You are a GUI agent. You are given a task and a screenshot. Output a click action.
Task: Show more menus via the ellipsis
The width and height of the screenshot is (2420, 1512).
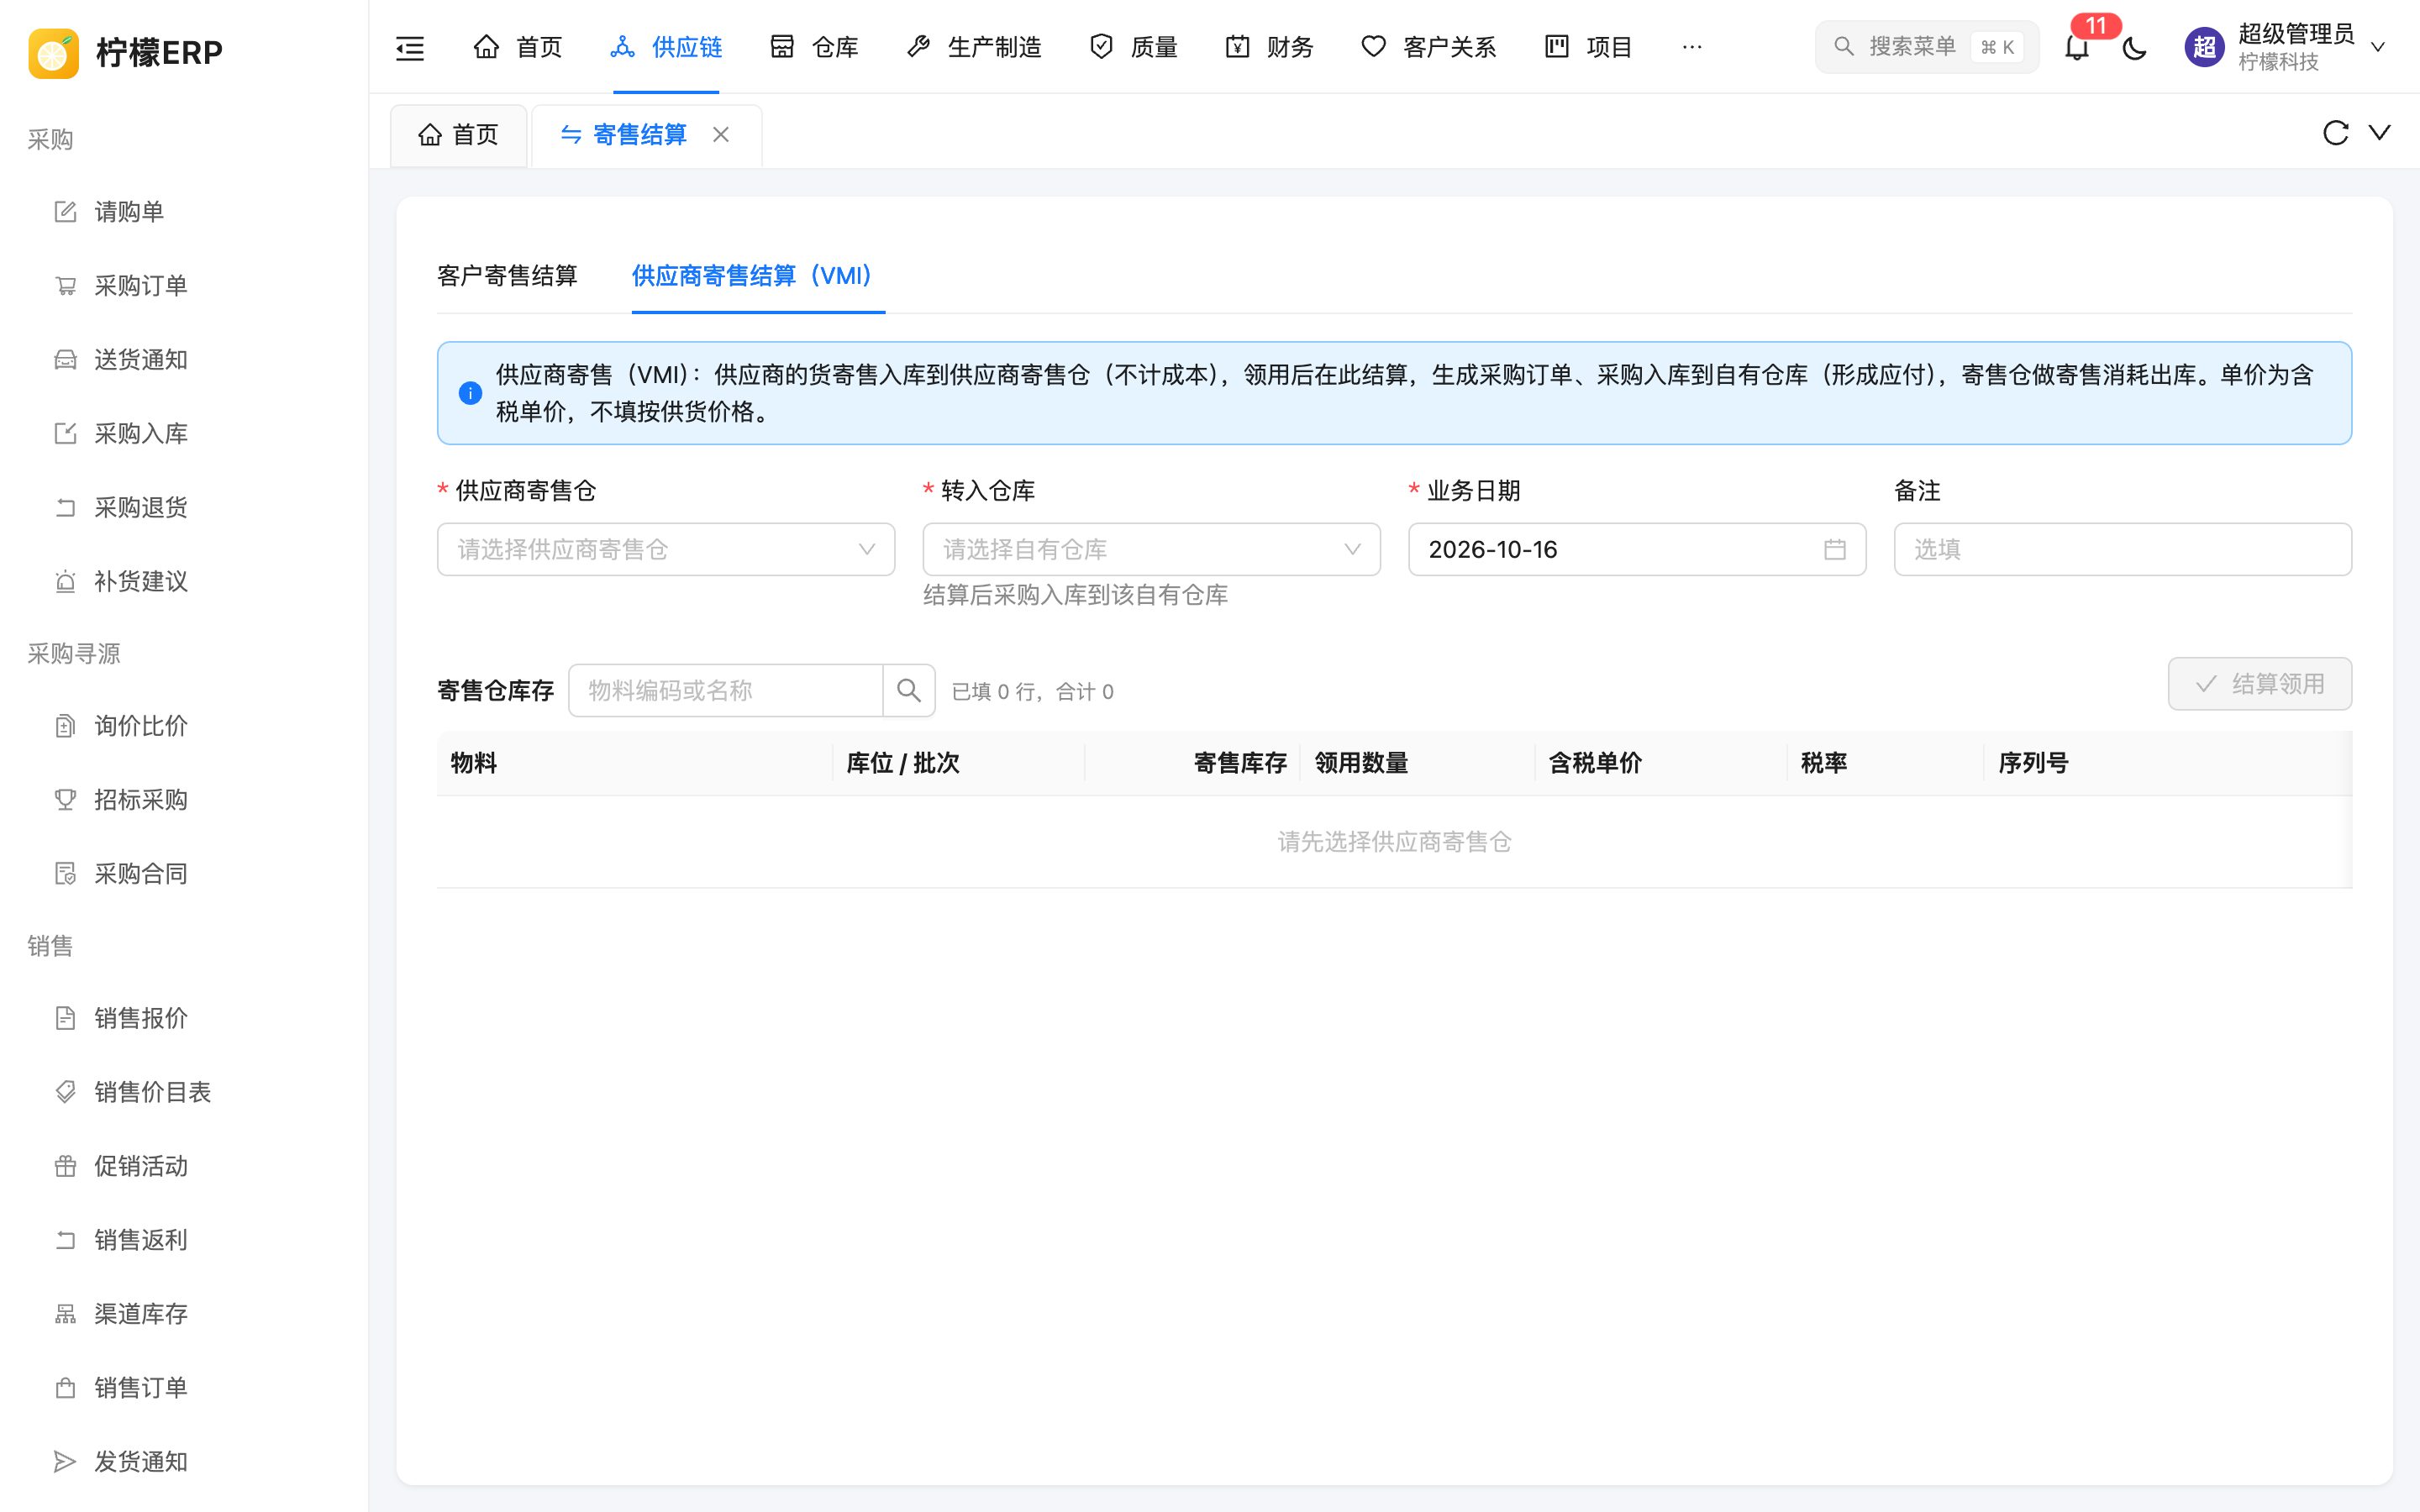click(x=1692, y=47)
